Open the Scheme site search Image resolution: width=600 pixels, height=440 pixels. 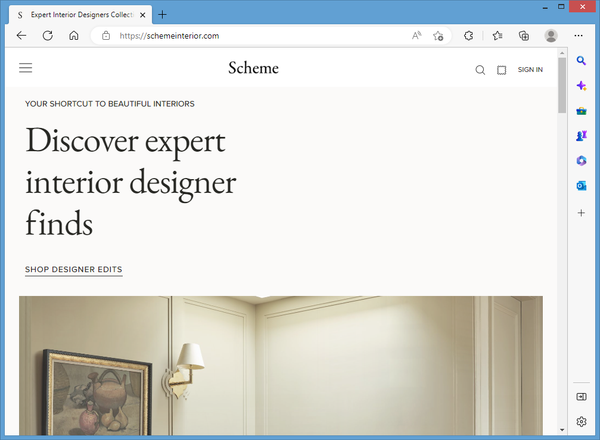480,70
